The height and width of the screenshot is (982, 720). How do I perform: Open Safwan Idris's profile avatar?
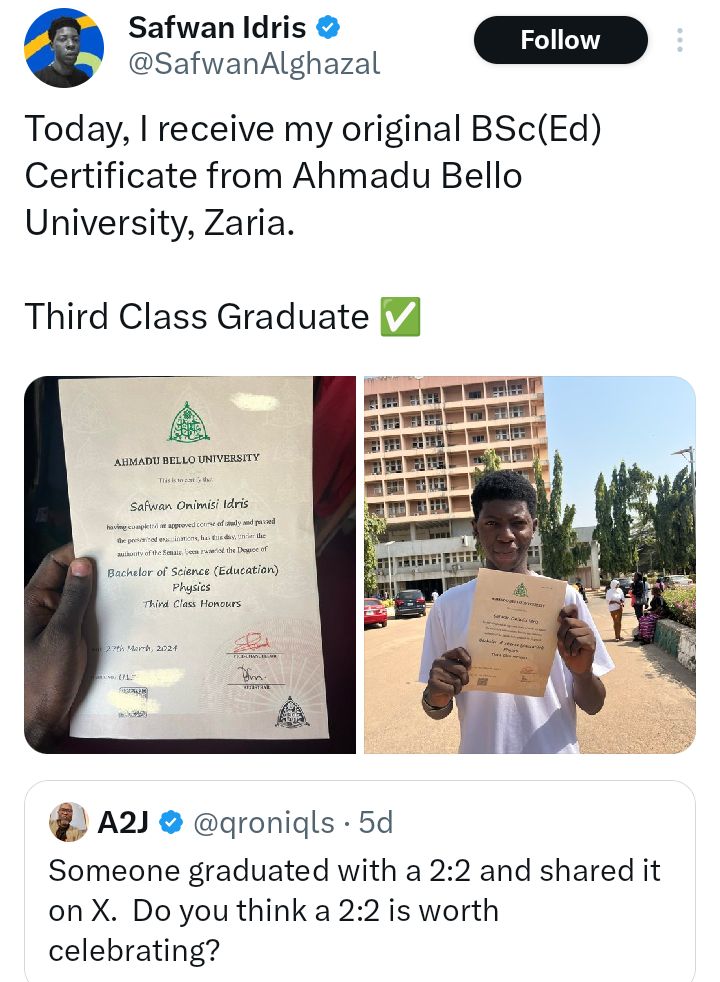pos(62,46)
